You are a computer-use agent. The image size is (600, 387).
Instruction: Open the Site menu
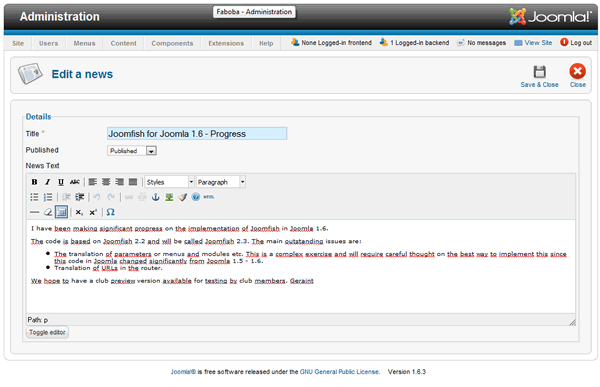point(18,43)
